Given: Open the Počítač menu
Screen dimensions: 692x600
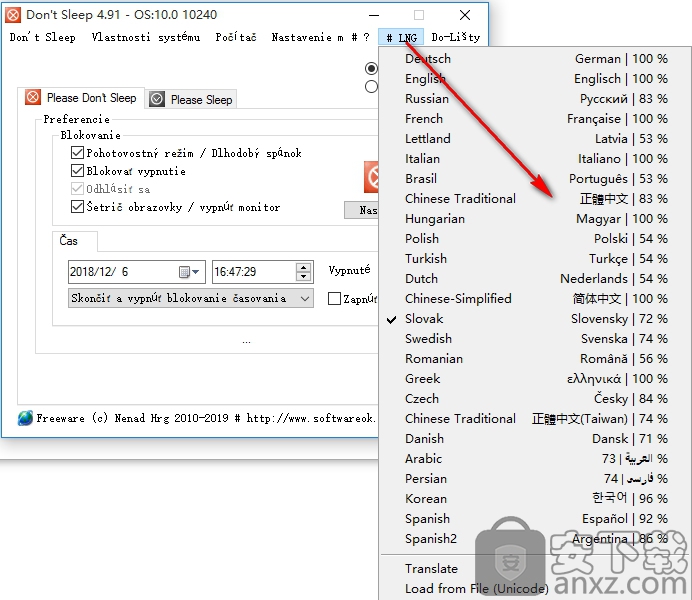Looking at the screenshot, I should (x=236, y=37).
